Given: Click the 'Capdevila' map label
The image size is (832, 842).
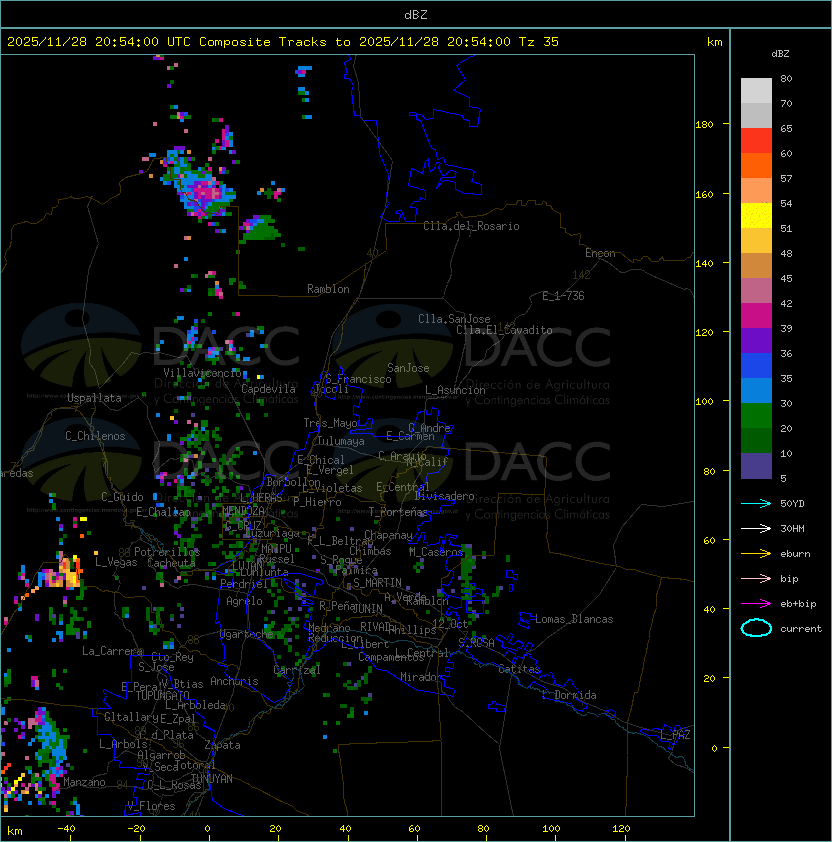Looking at the screenshot, I should 269,389.
